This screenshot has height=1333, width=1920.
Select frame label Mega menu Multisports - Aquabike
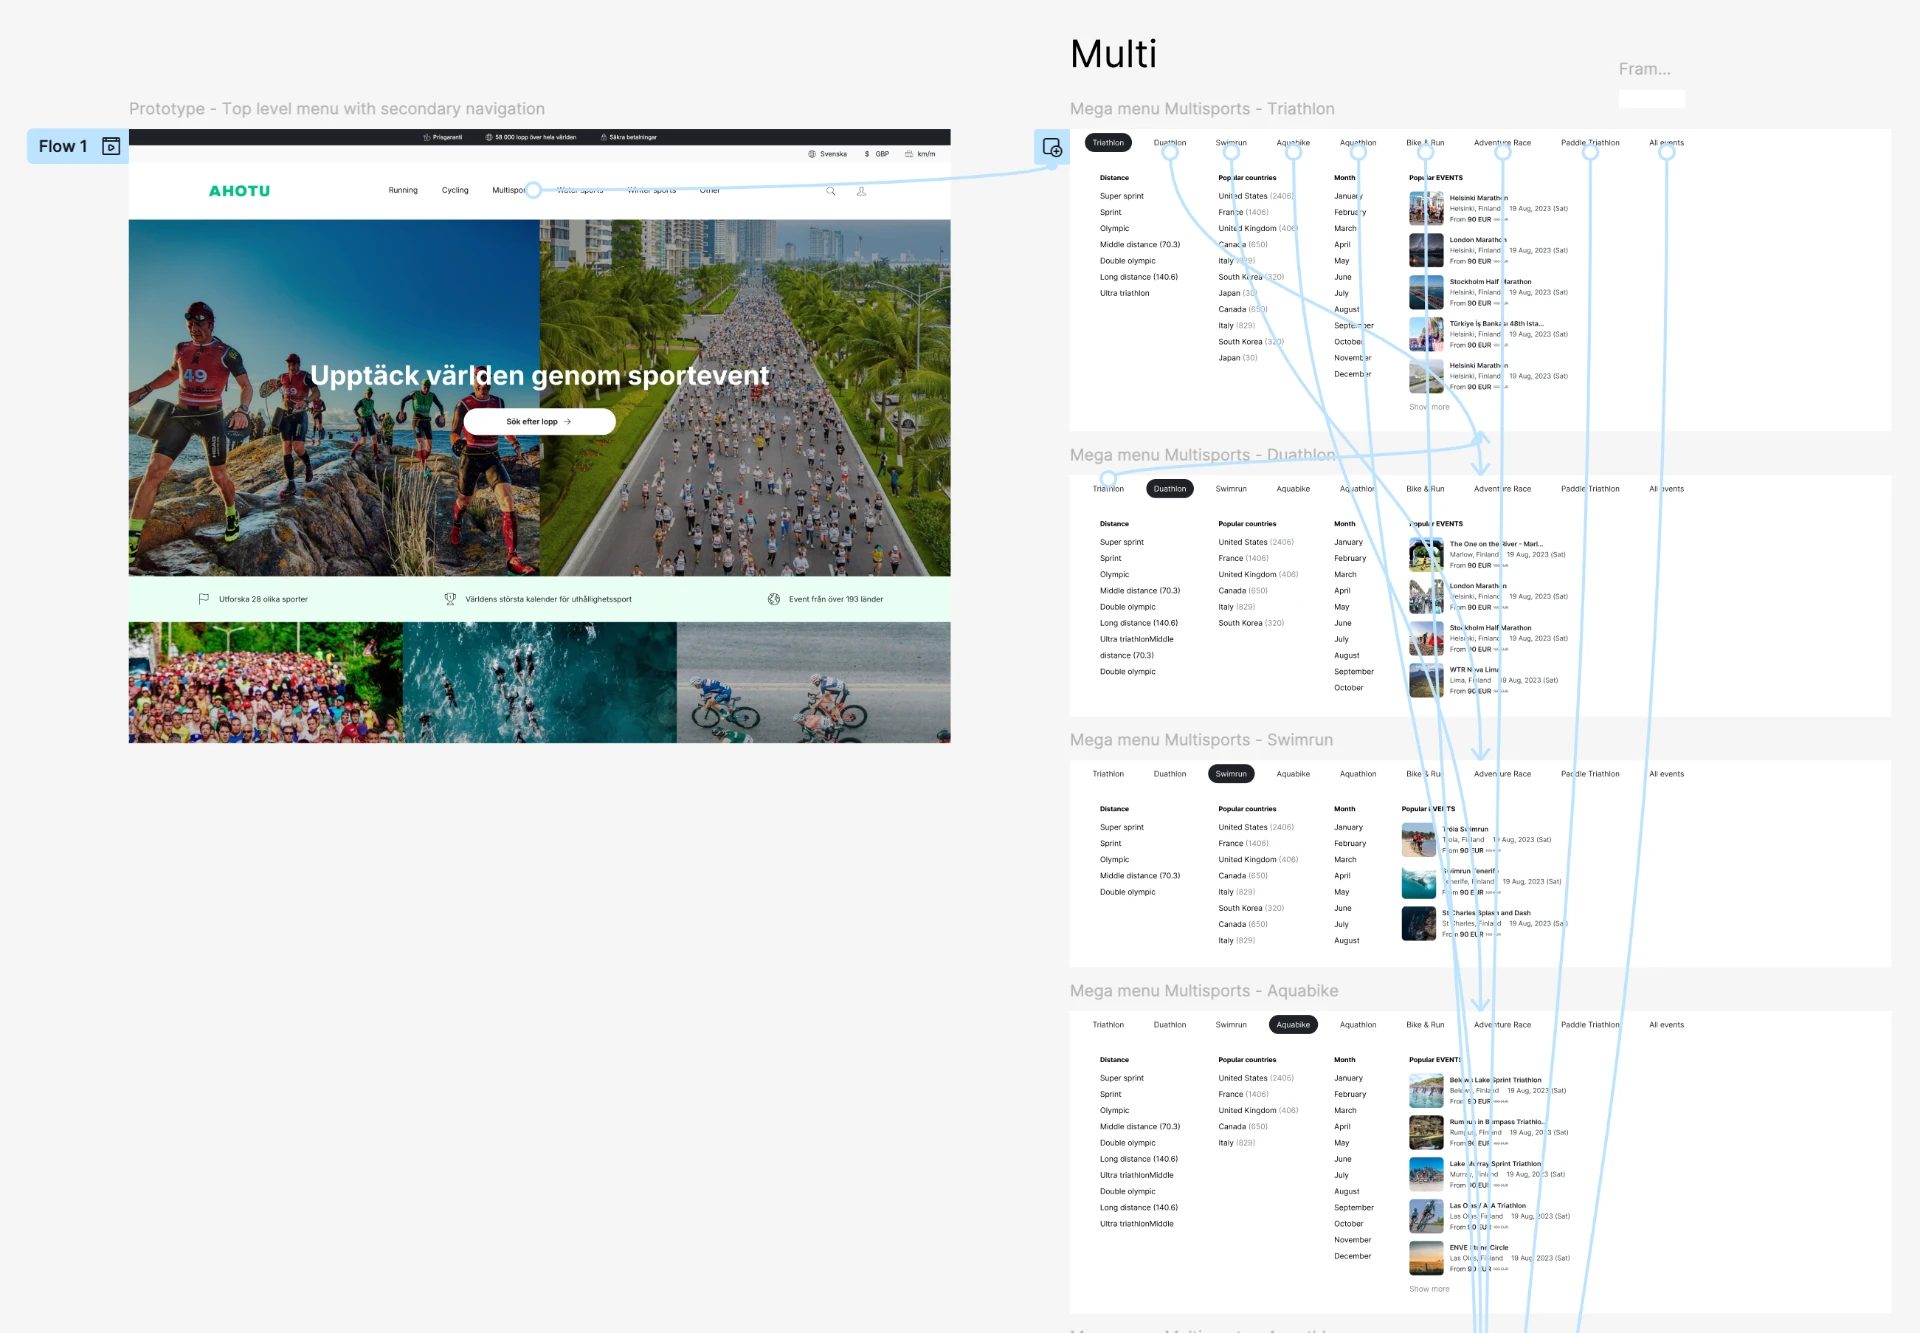click(x=1204, y=991)
